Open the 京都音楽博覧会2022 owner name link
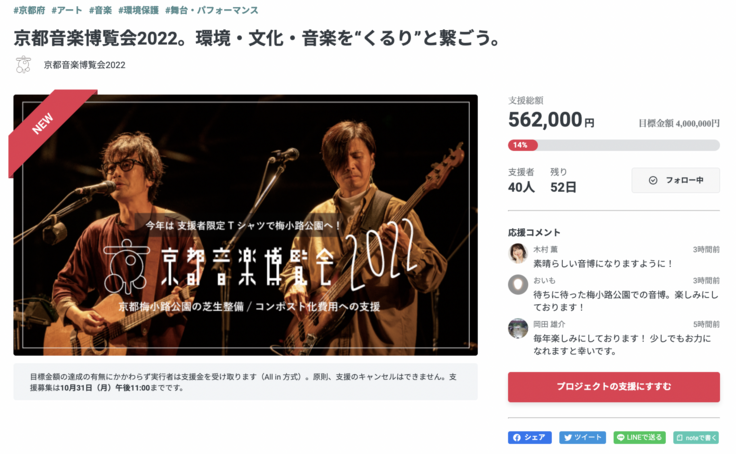Image resolution: width=736 pixels, height=454 pixels. click(x=84, y=65)
